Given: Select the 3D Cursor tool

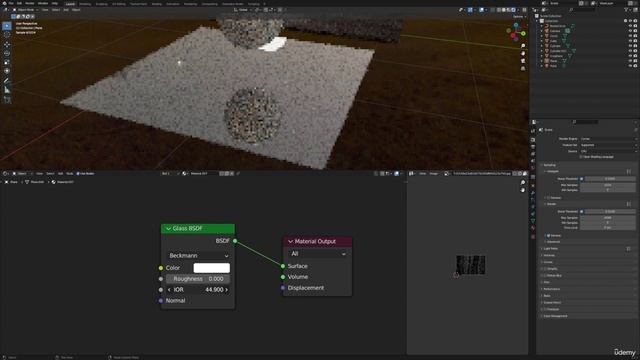Looking at the screenshot, I should point(7,35).
